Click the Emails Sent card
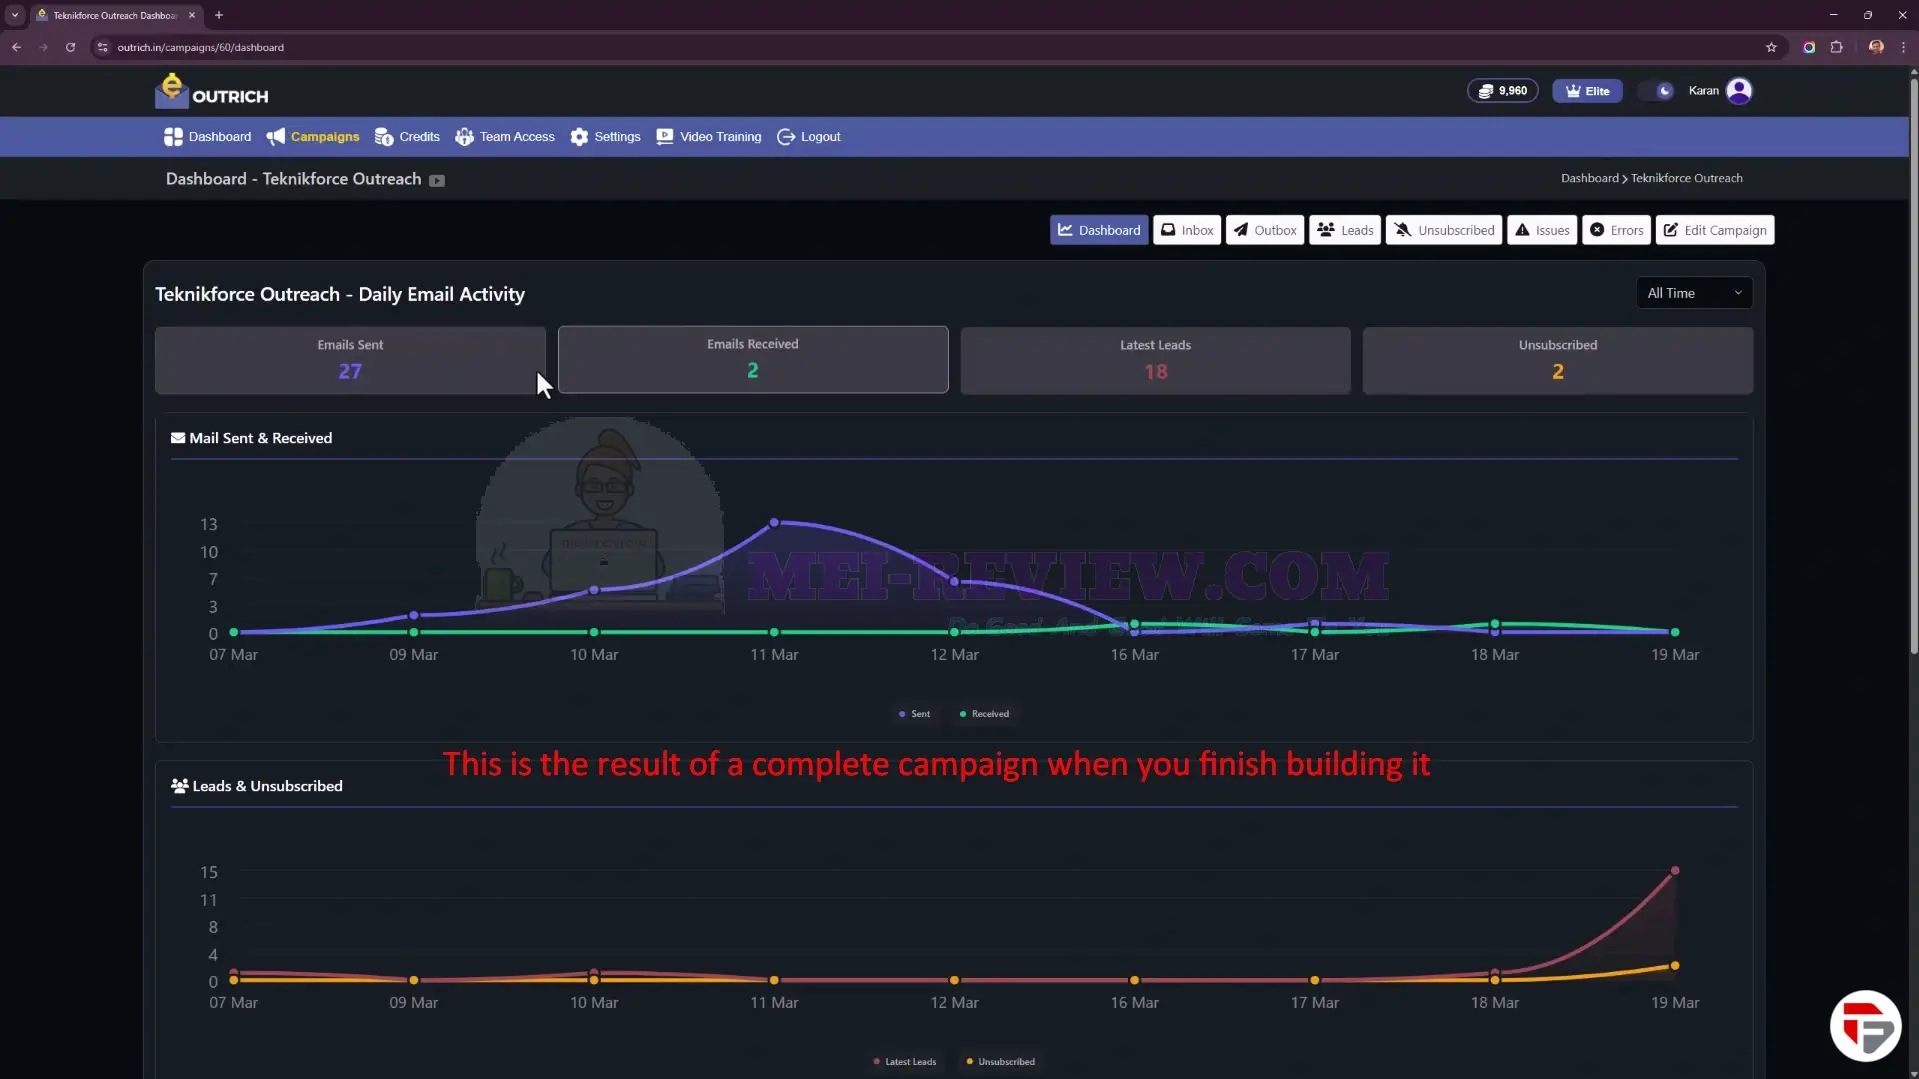The image size is (1919, 1079). (x=350, y=360)
